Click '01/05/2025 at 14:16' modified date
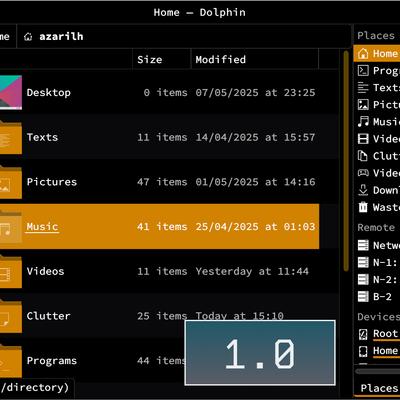 click(x=255, y=182)
